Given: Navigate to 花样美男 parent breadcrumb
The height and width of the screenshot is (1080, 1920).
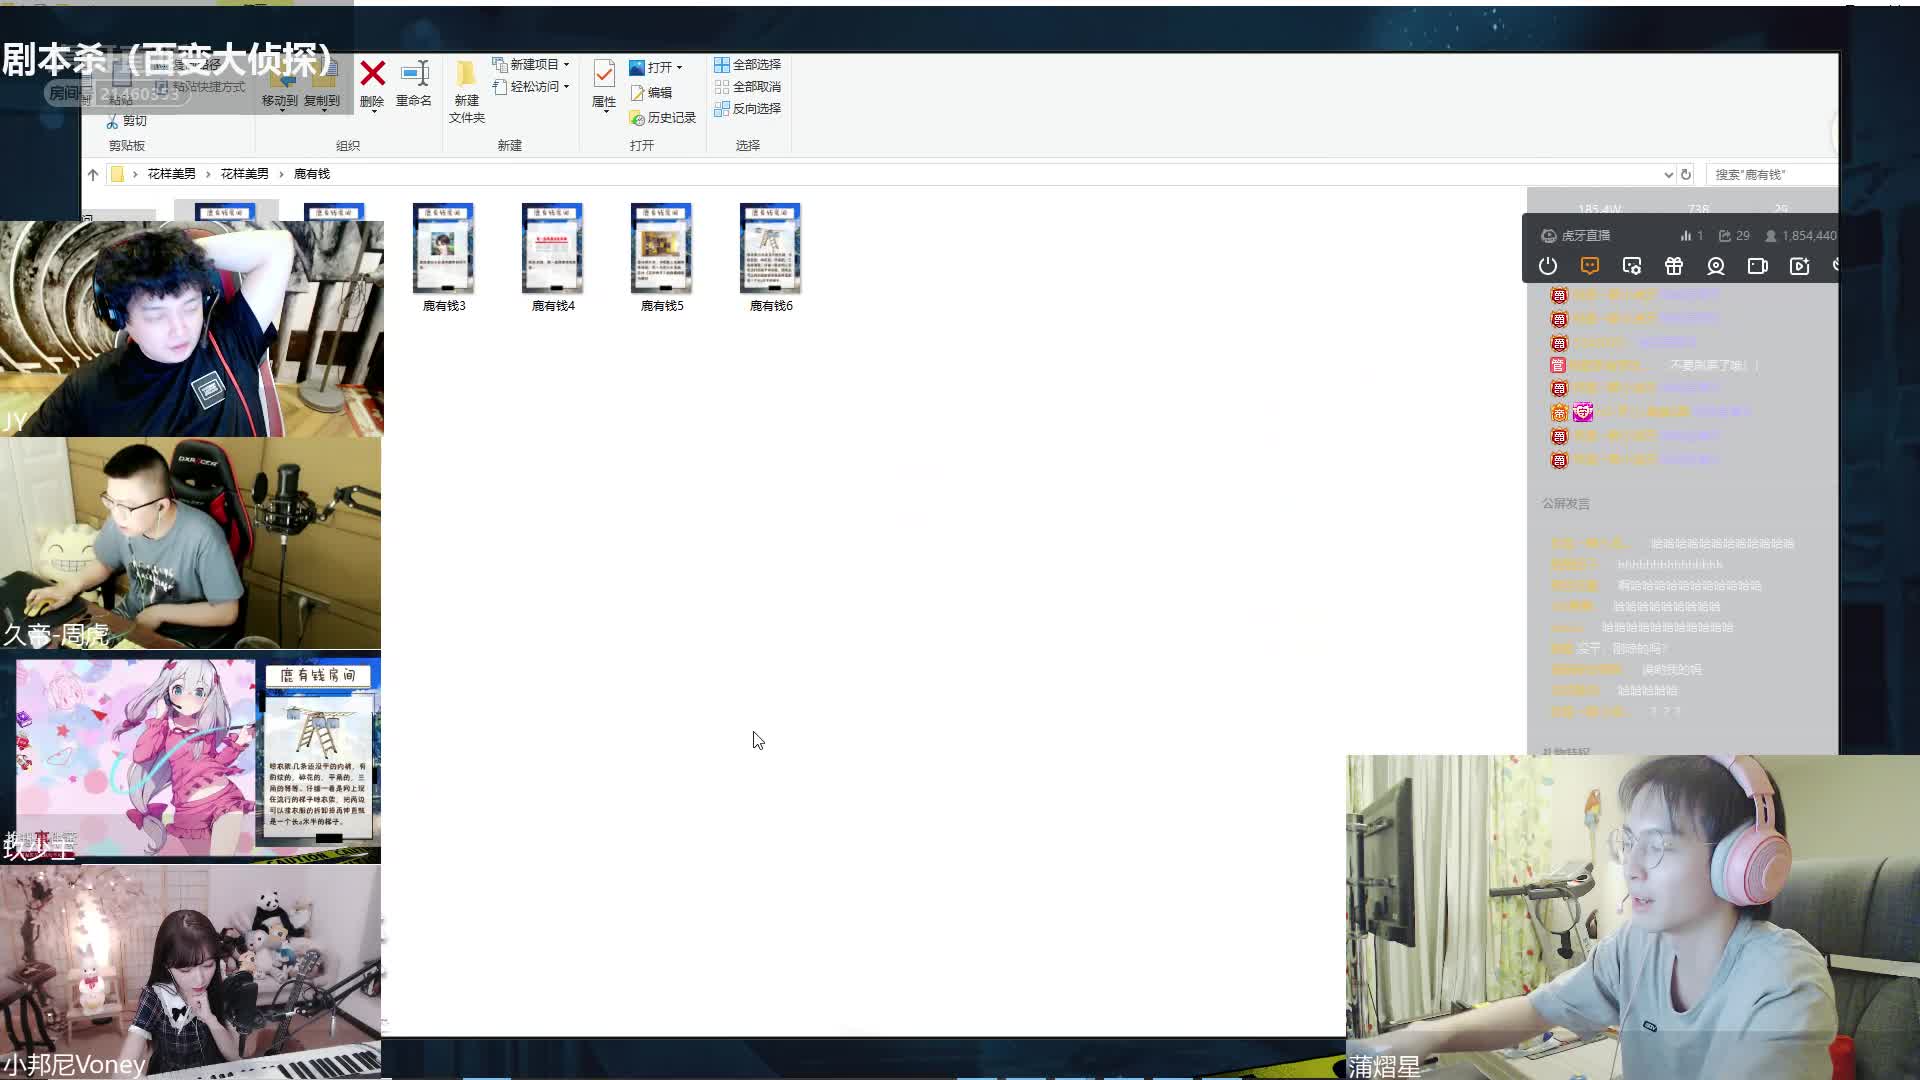Looking at the screenshot, I should pyautogui.click(x=244, y=174).
